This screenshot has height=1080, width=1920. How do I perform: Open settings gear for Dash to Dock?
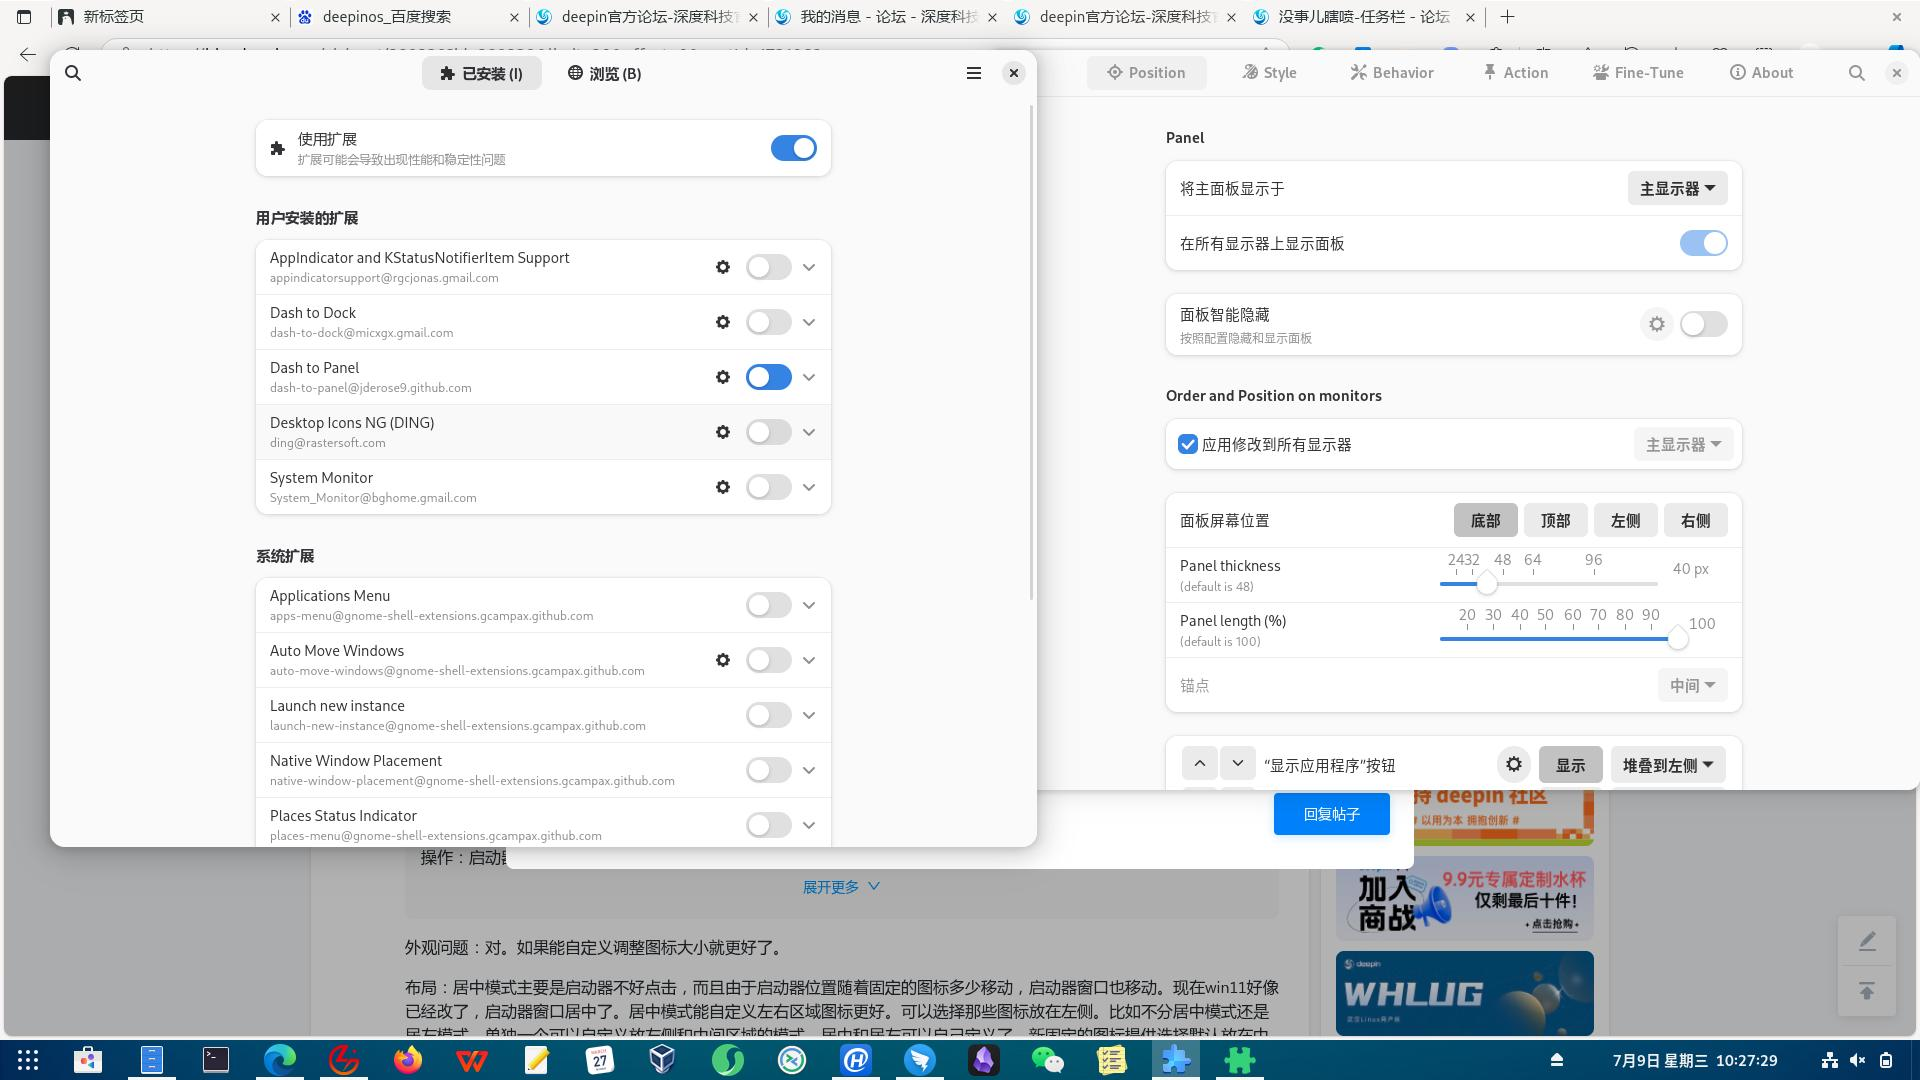pyautogui.click(x=723, y=322)
